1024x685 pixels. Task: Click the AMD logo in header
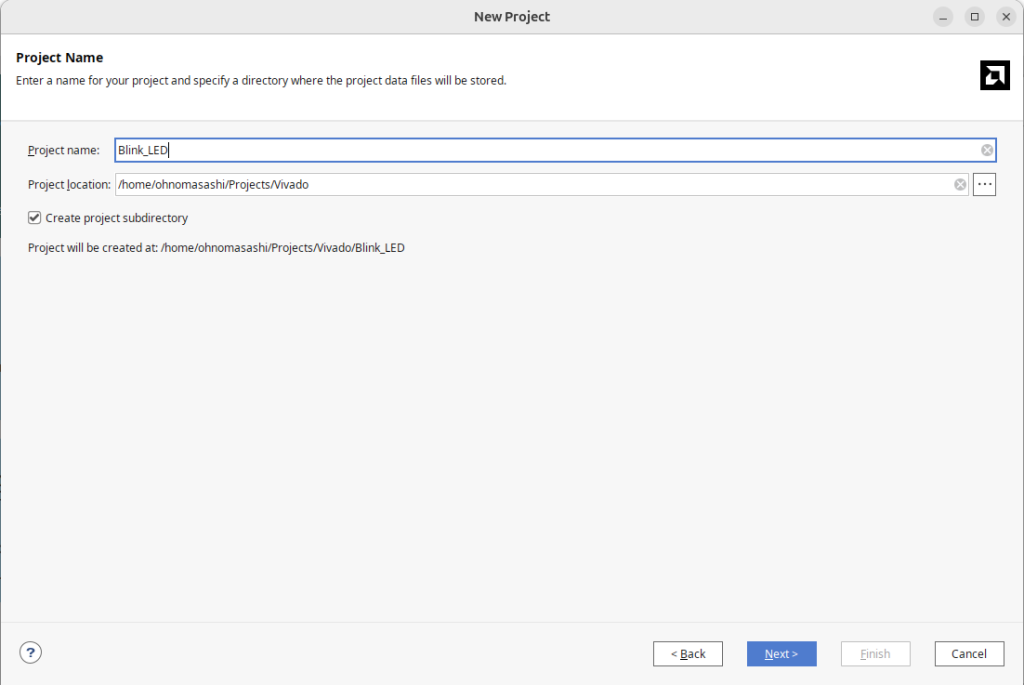point(994,75)
